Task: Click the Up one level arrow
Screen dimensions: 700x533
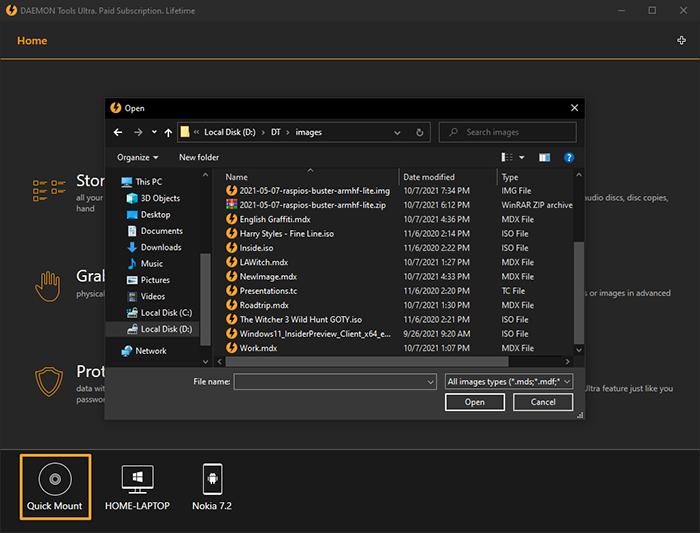Action: 168,132
